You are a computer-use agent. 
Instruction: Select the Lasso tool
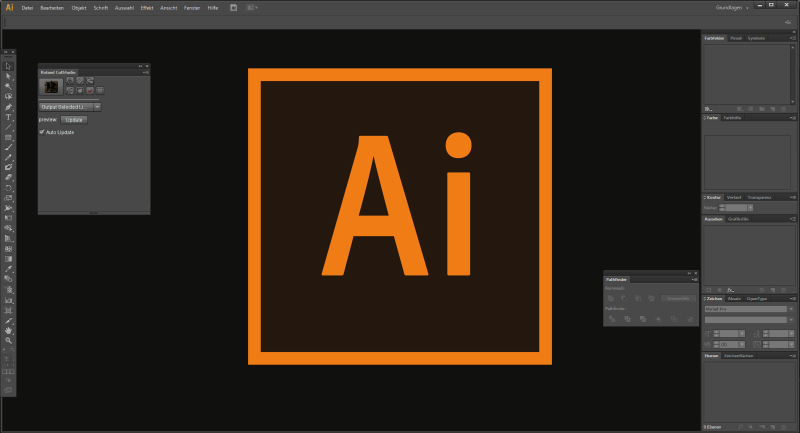click(8, 97)
